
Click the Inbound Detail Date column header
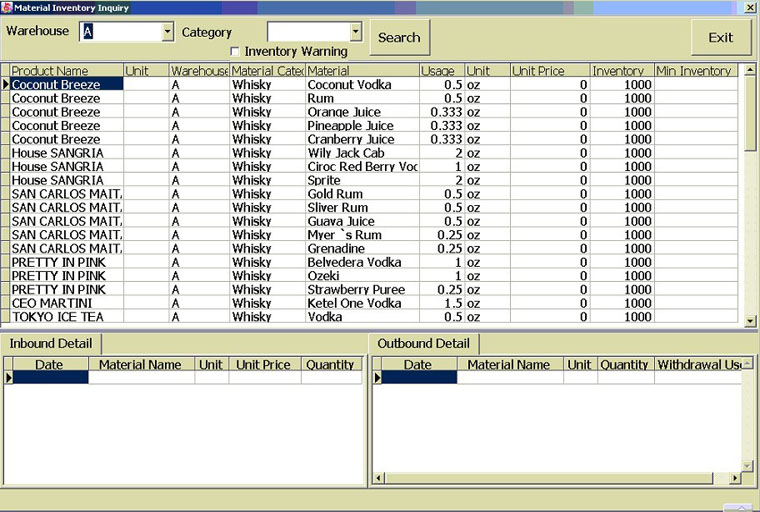point(50,365)
